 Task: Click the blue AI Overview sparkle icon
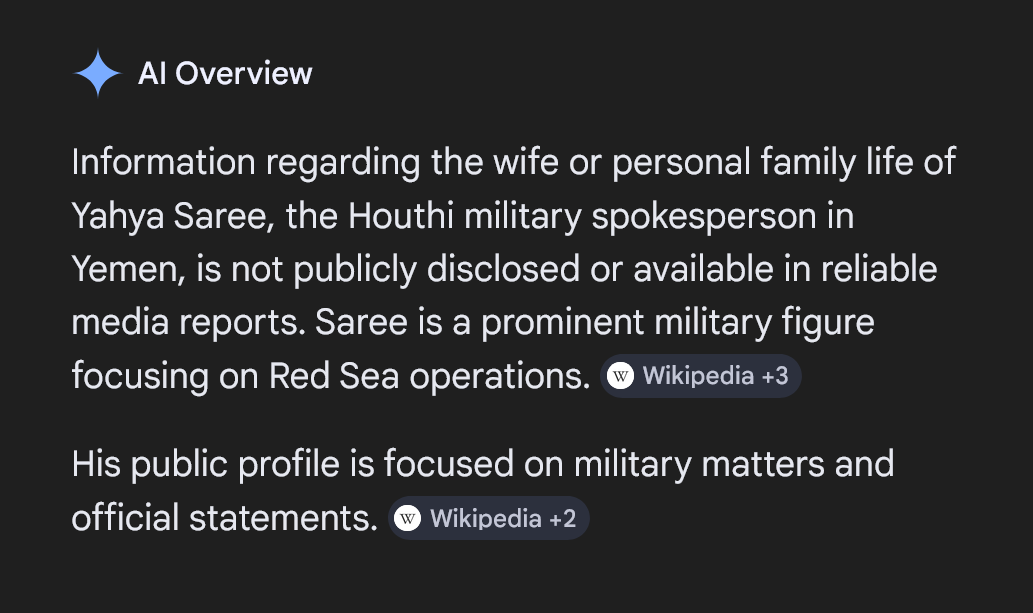[x=97, y=73]
